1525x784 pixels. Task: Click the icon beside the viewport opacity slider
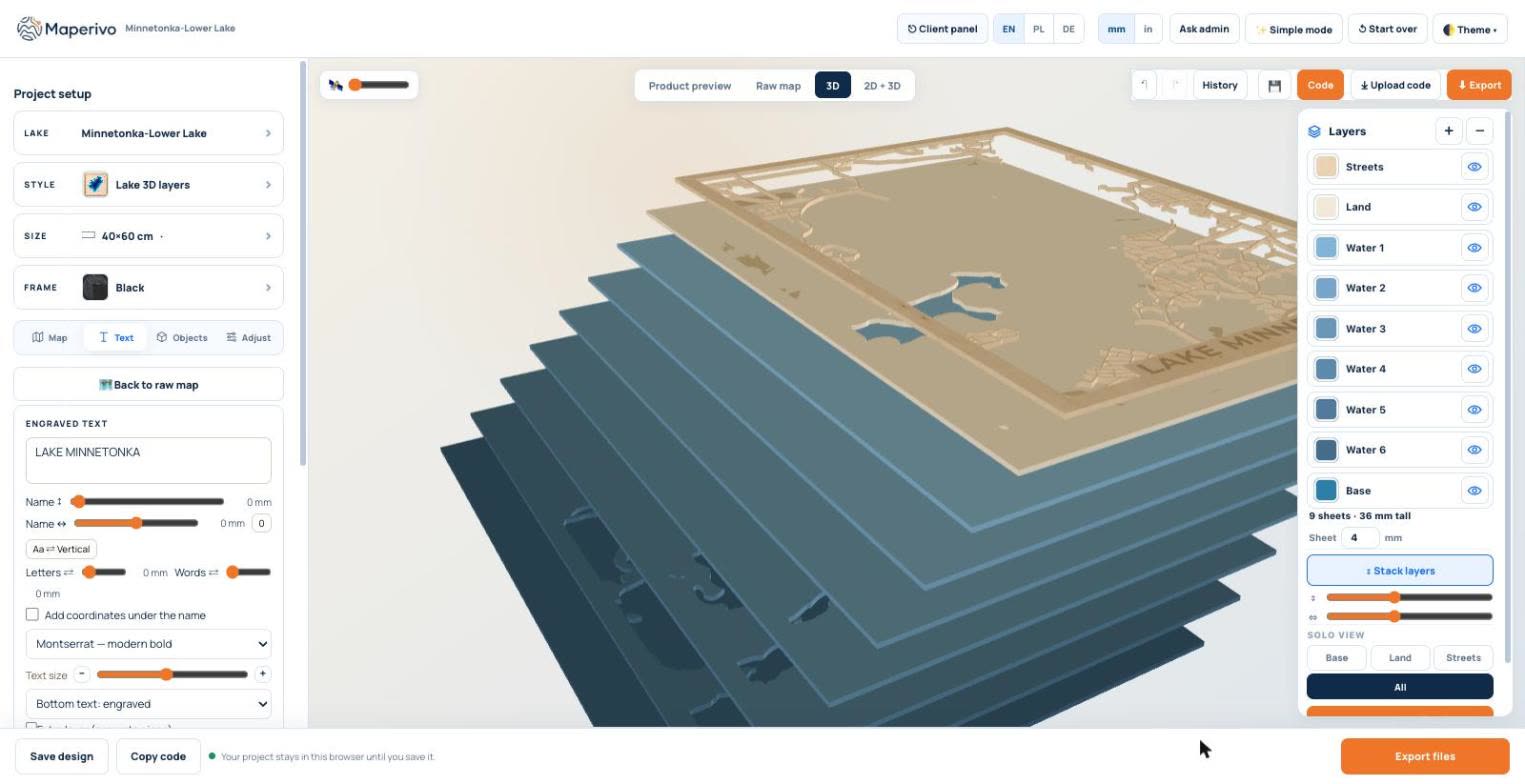[x=335, y=85]
